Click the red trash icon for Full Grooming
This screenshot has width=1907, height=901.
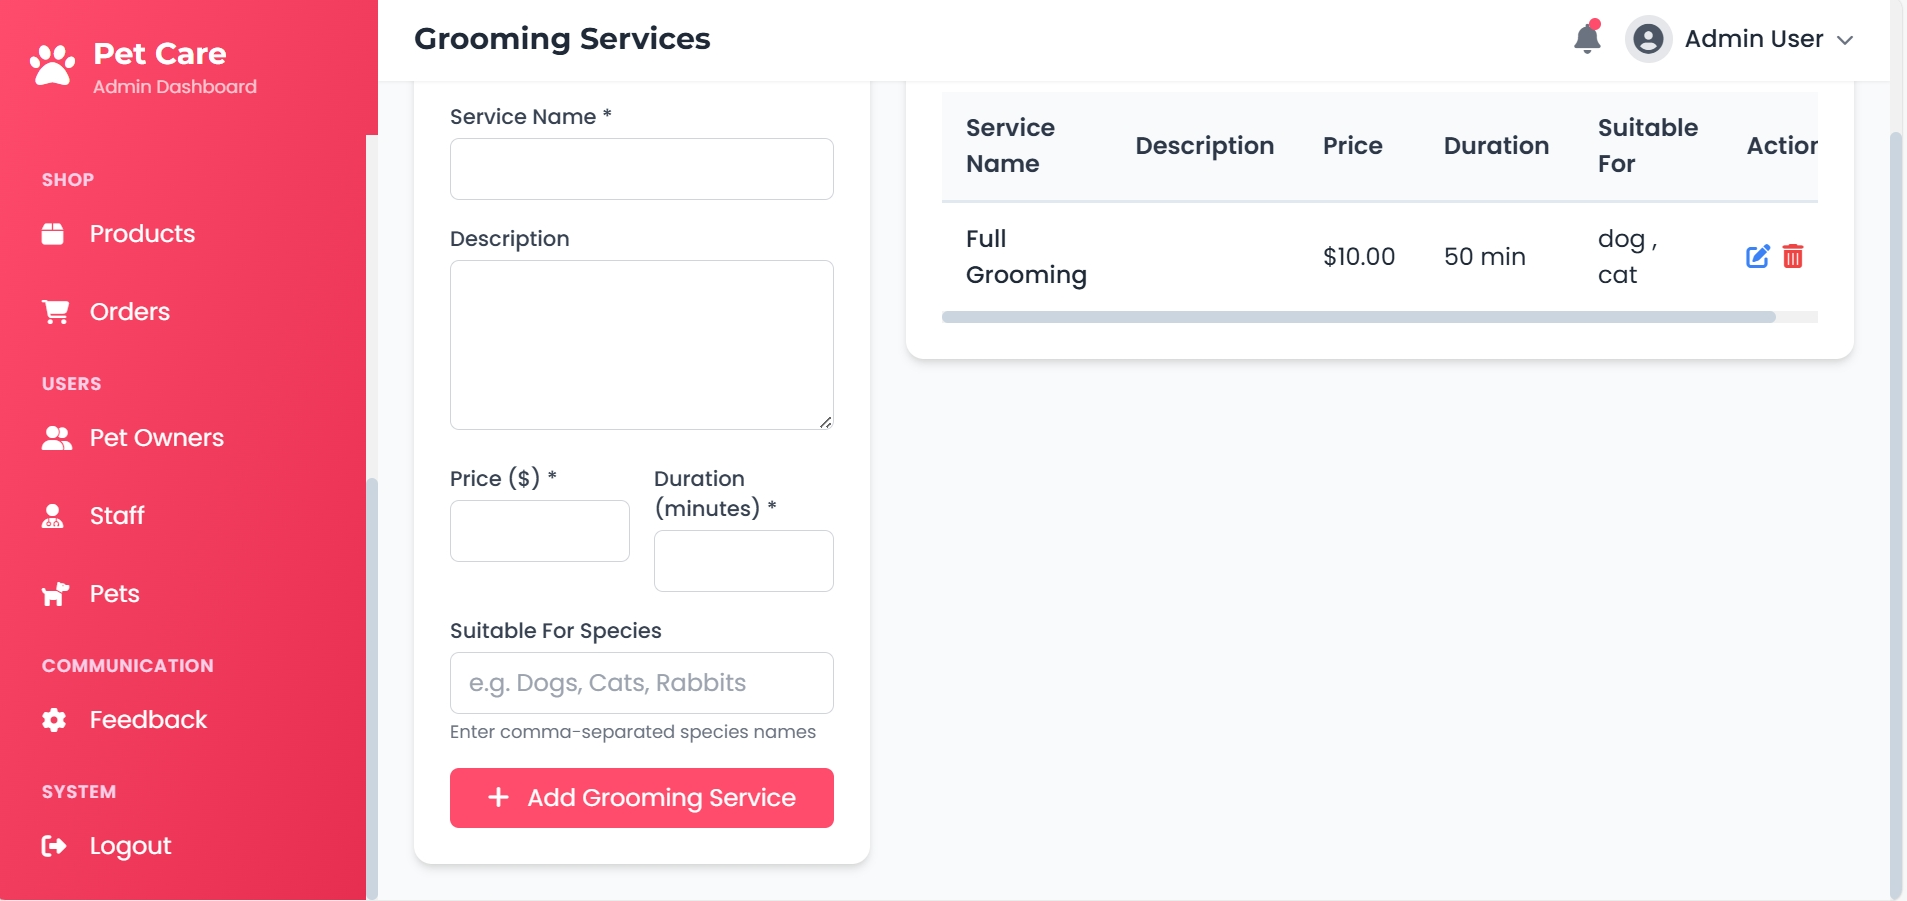pos(1793,257)
